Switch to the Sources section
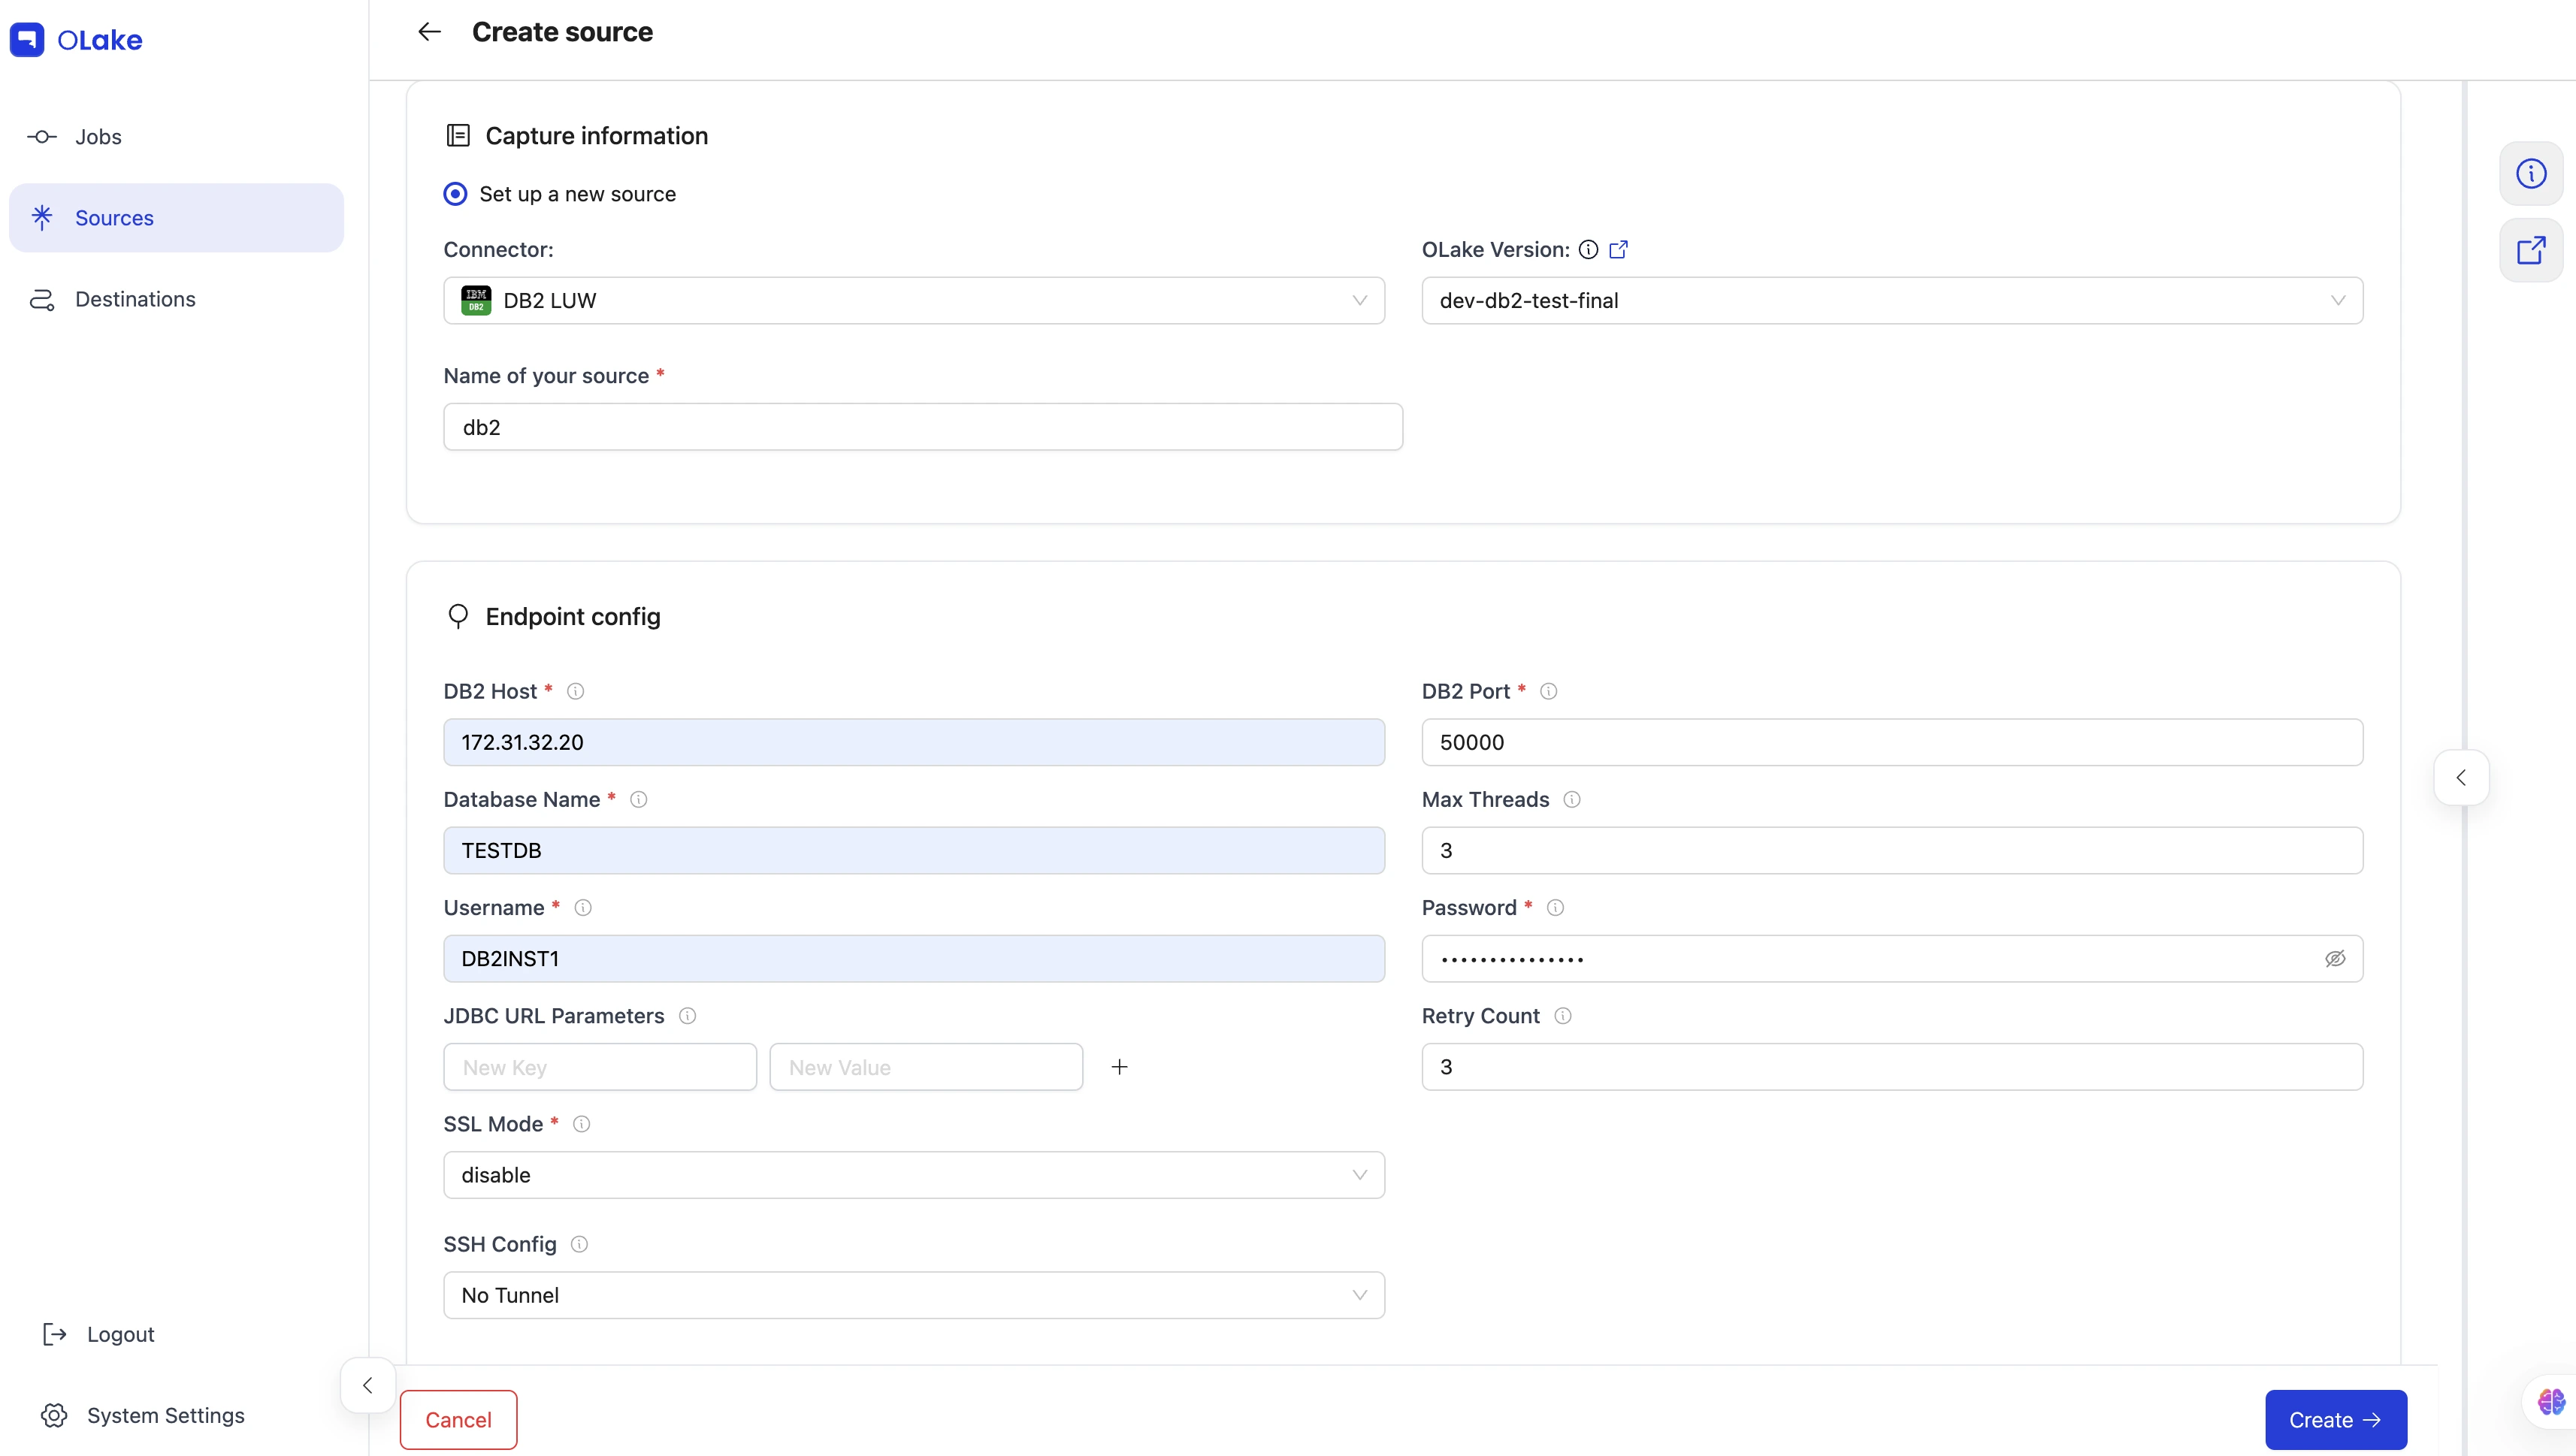The image size is (2576, 1456). (114, 217)
